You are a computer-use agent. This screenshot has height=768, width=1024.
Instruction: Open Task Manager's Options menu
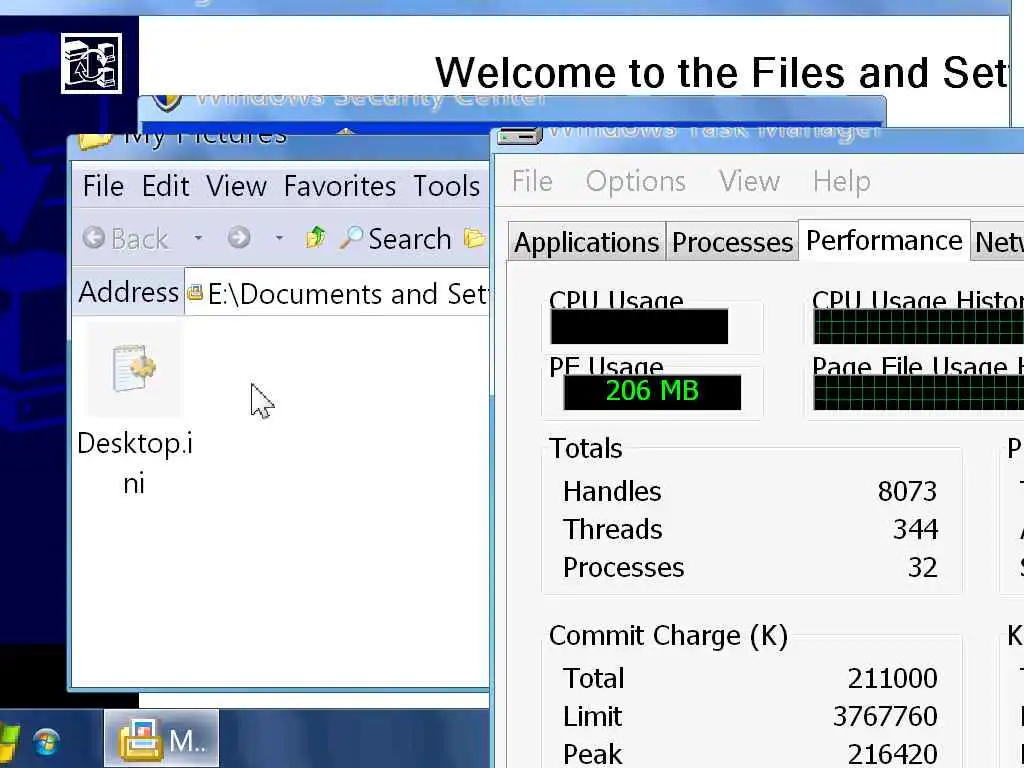635,182
